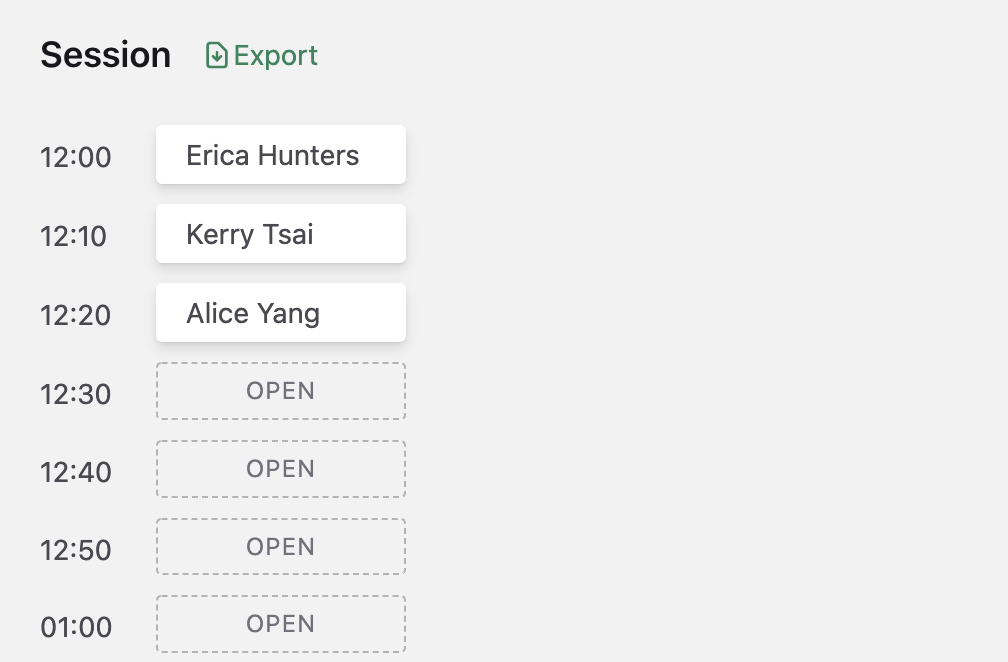Open Erica Hunters appointment card
This screenshot has width=1008, height=662.
click(x=281, y=155)
